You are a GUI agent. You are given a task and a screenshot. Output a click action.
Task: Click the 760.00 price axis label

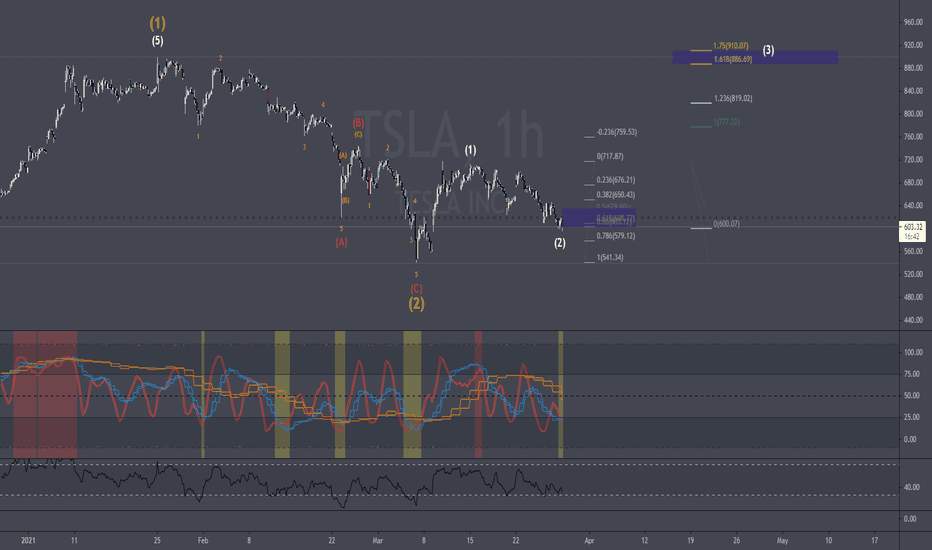(913, 137)
